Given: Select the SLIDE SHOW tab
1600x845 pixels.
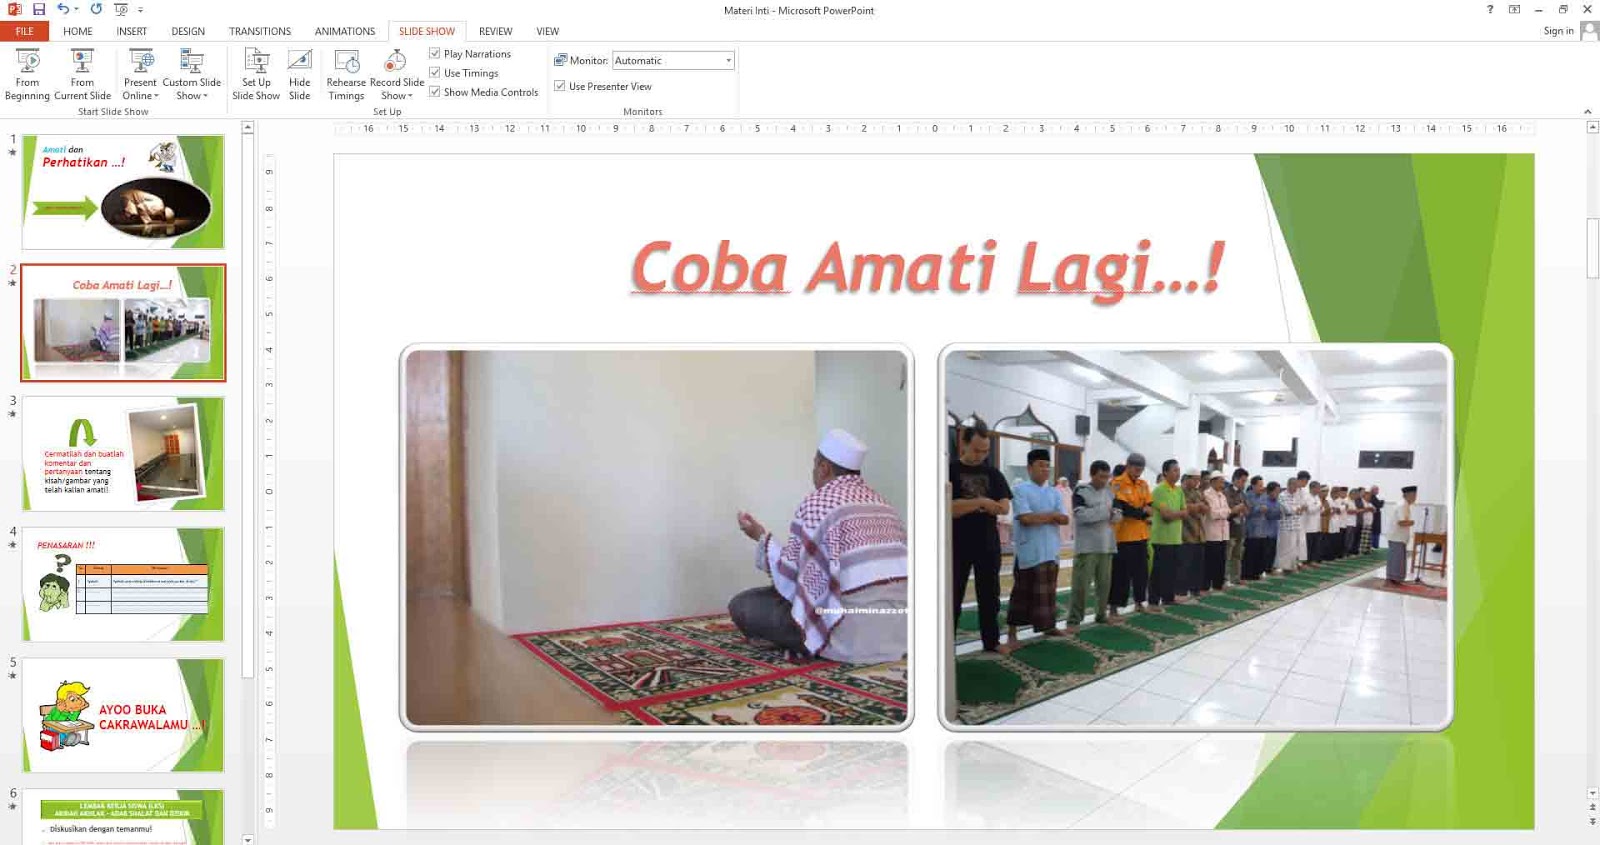Looking at the screenshot, I should [427, 31].
